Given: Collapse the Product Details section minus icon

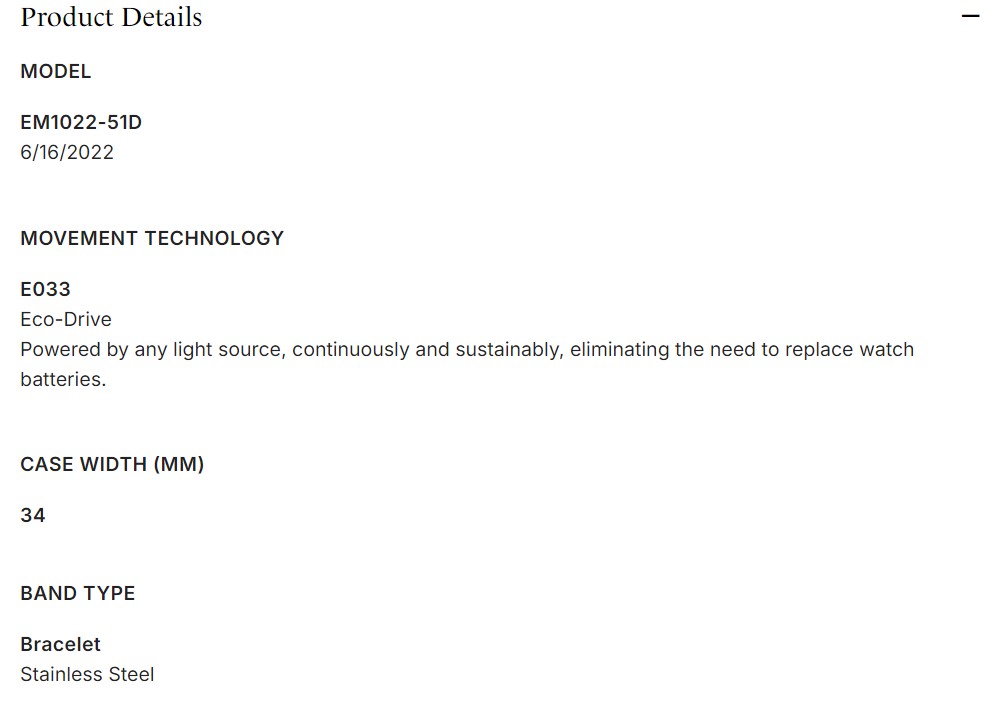Looking at the screenshot, I should pos(970,17).
